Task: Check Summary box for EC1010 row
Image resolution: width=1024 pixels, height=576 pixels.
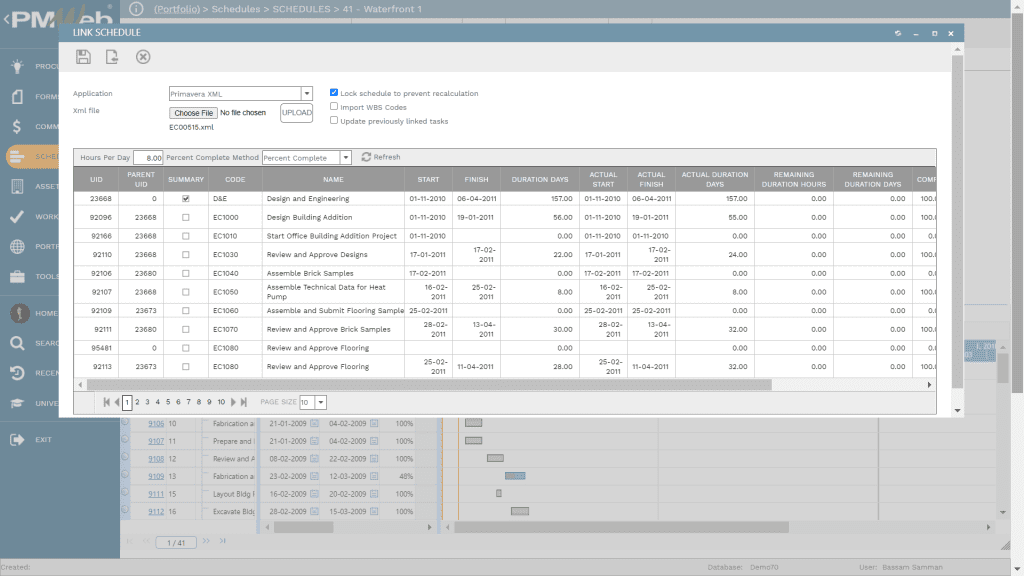Action: 185,236
